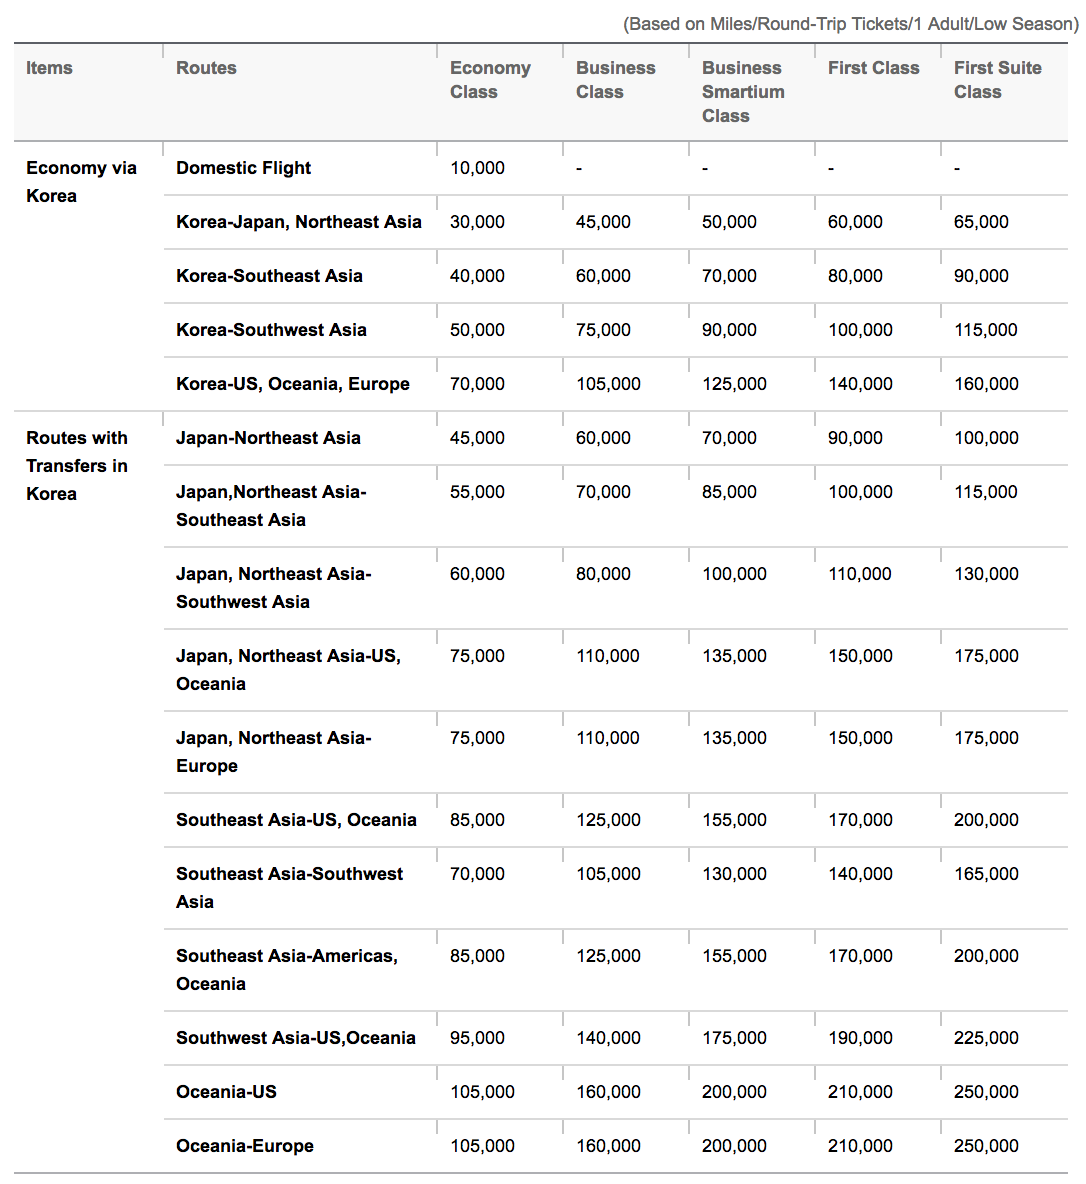This screenshot has width=1086, height=1184.
Task: Select the Domestic Flight route row
Action: [616, 168]
